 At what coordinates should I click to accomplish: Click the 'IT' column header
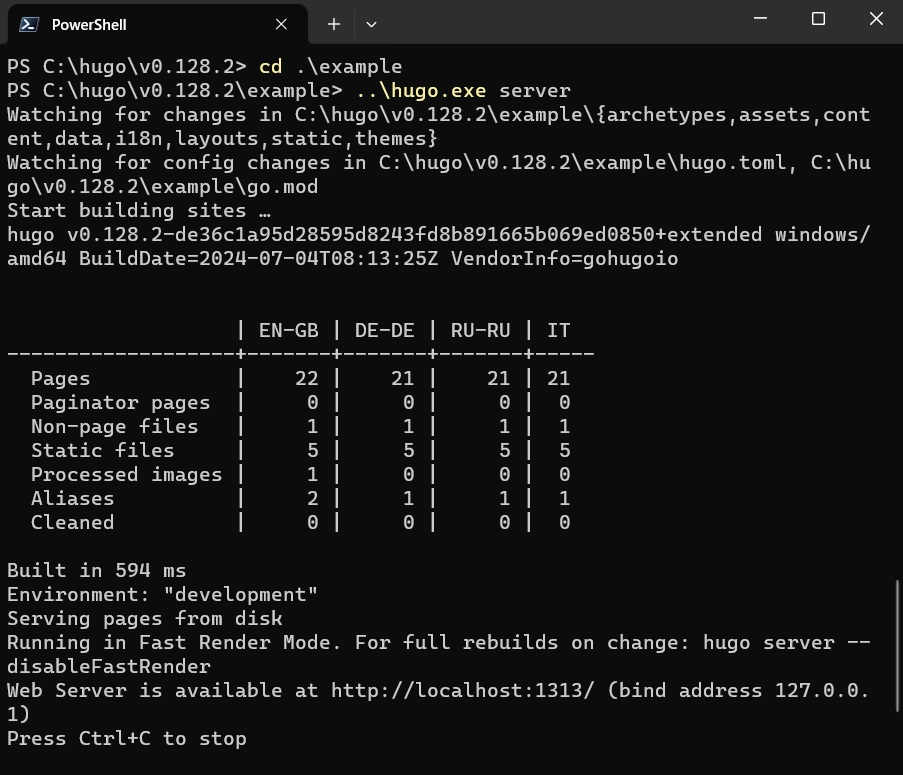tap(559, 330)
